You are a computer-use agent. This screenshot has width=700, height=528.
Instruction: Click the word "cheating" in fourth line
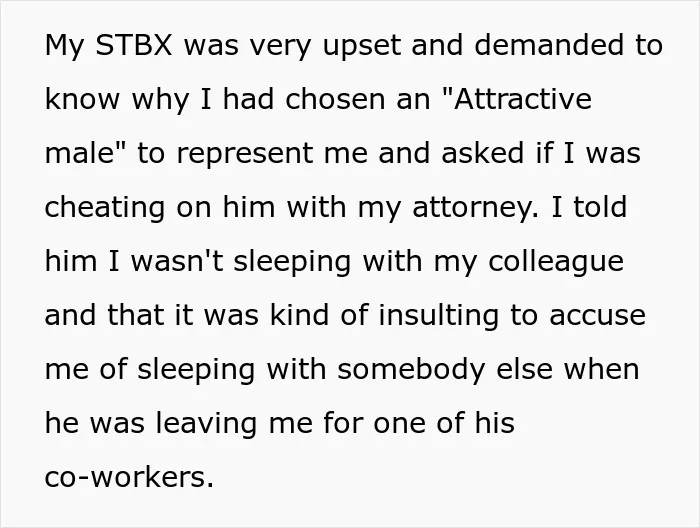[x=105, y=209]
